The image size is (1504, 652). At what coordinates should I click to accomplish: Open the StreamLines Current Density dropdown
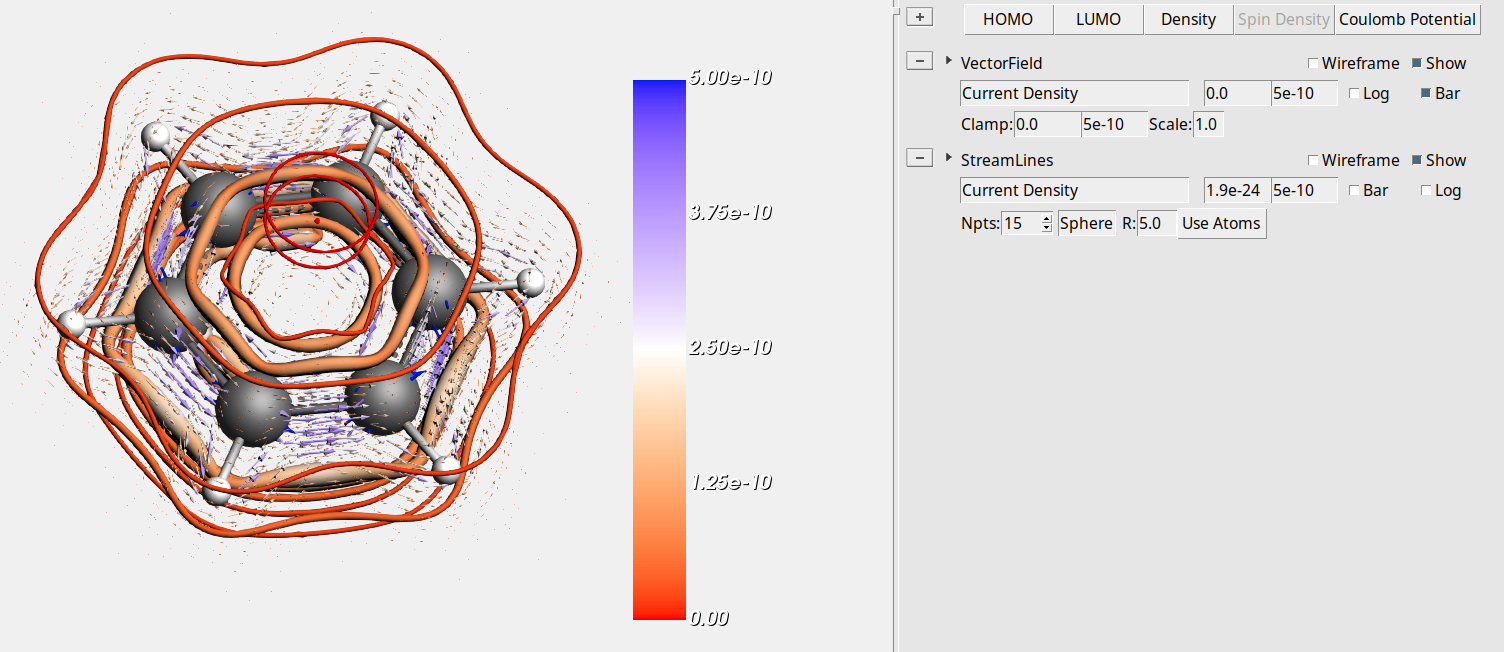(1073, 191)
